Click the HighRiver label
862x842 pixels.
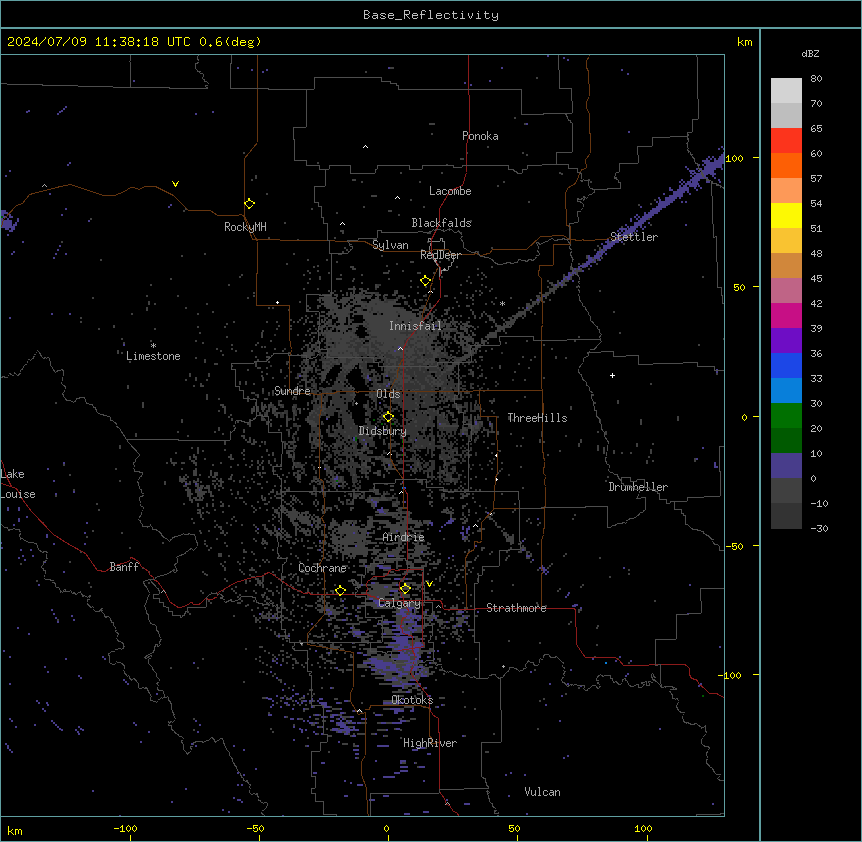pos(430,743)
